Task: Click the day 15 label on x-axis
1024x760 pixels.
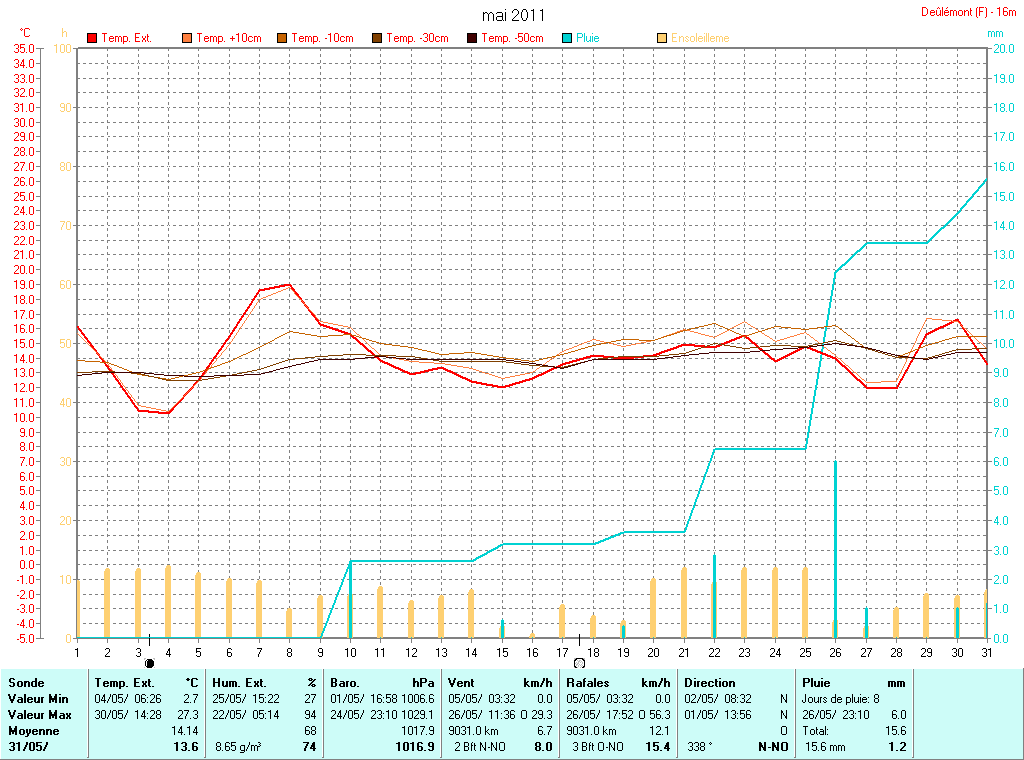Action: point(502,652)
